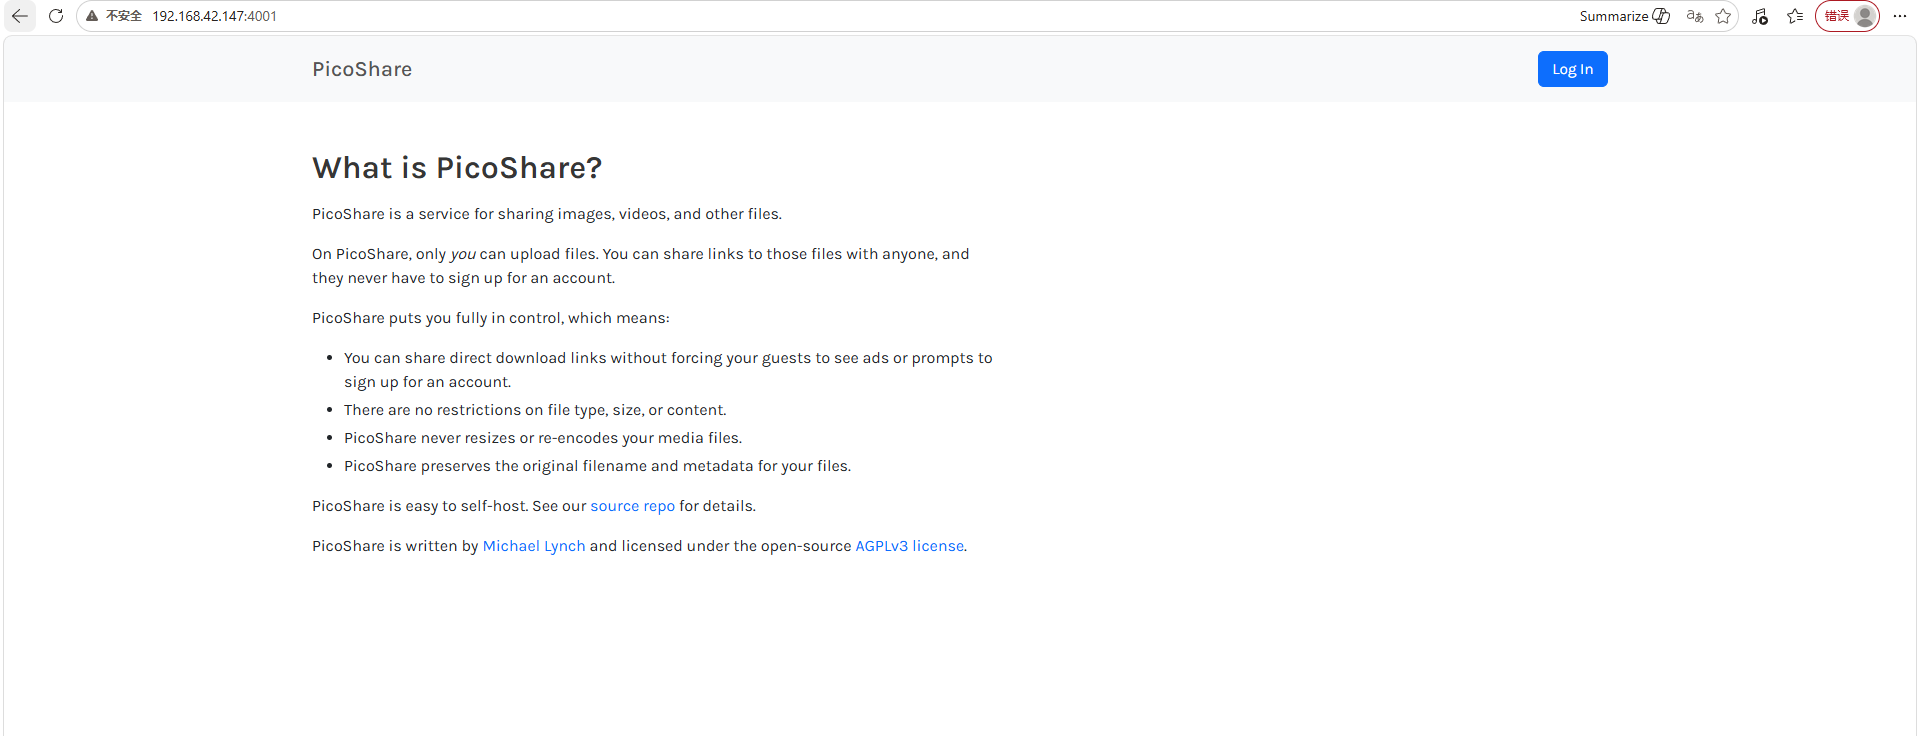Click the blue Log In button

tap(1572, 69)
